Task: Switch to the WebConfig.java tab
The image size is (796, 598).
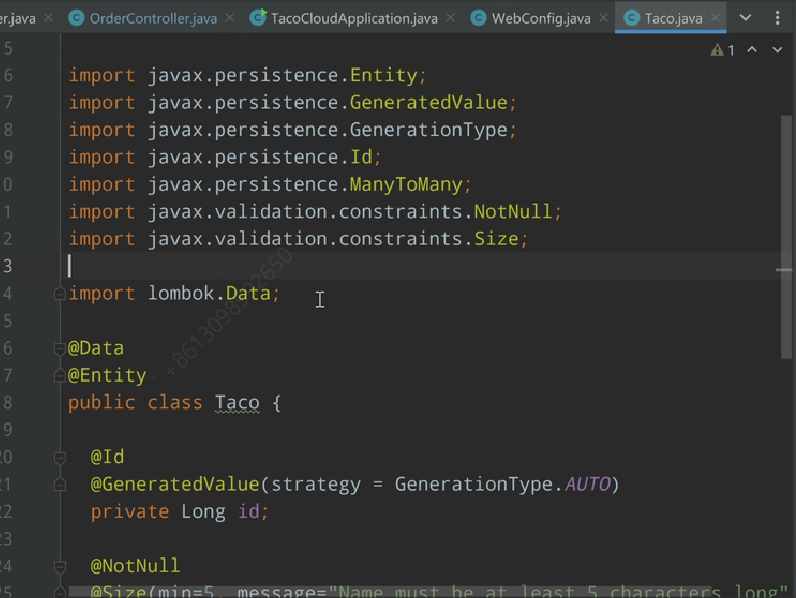Action: (541, 19)
